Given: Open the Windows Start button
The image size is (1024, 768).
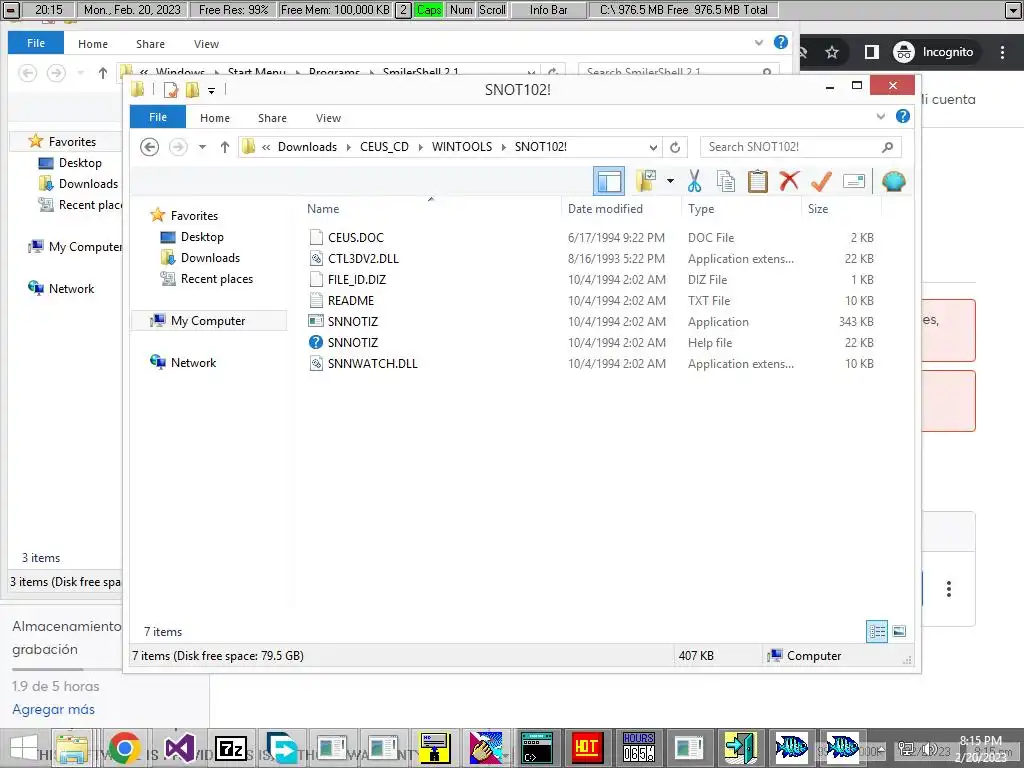Looking at the screenshot, I should coord(24,748).
